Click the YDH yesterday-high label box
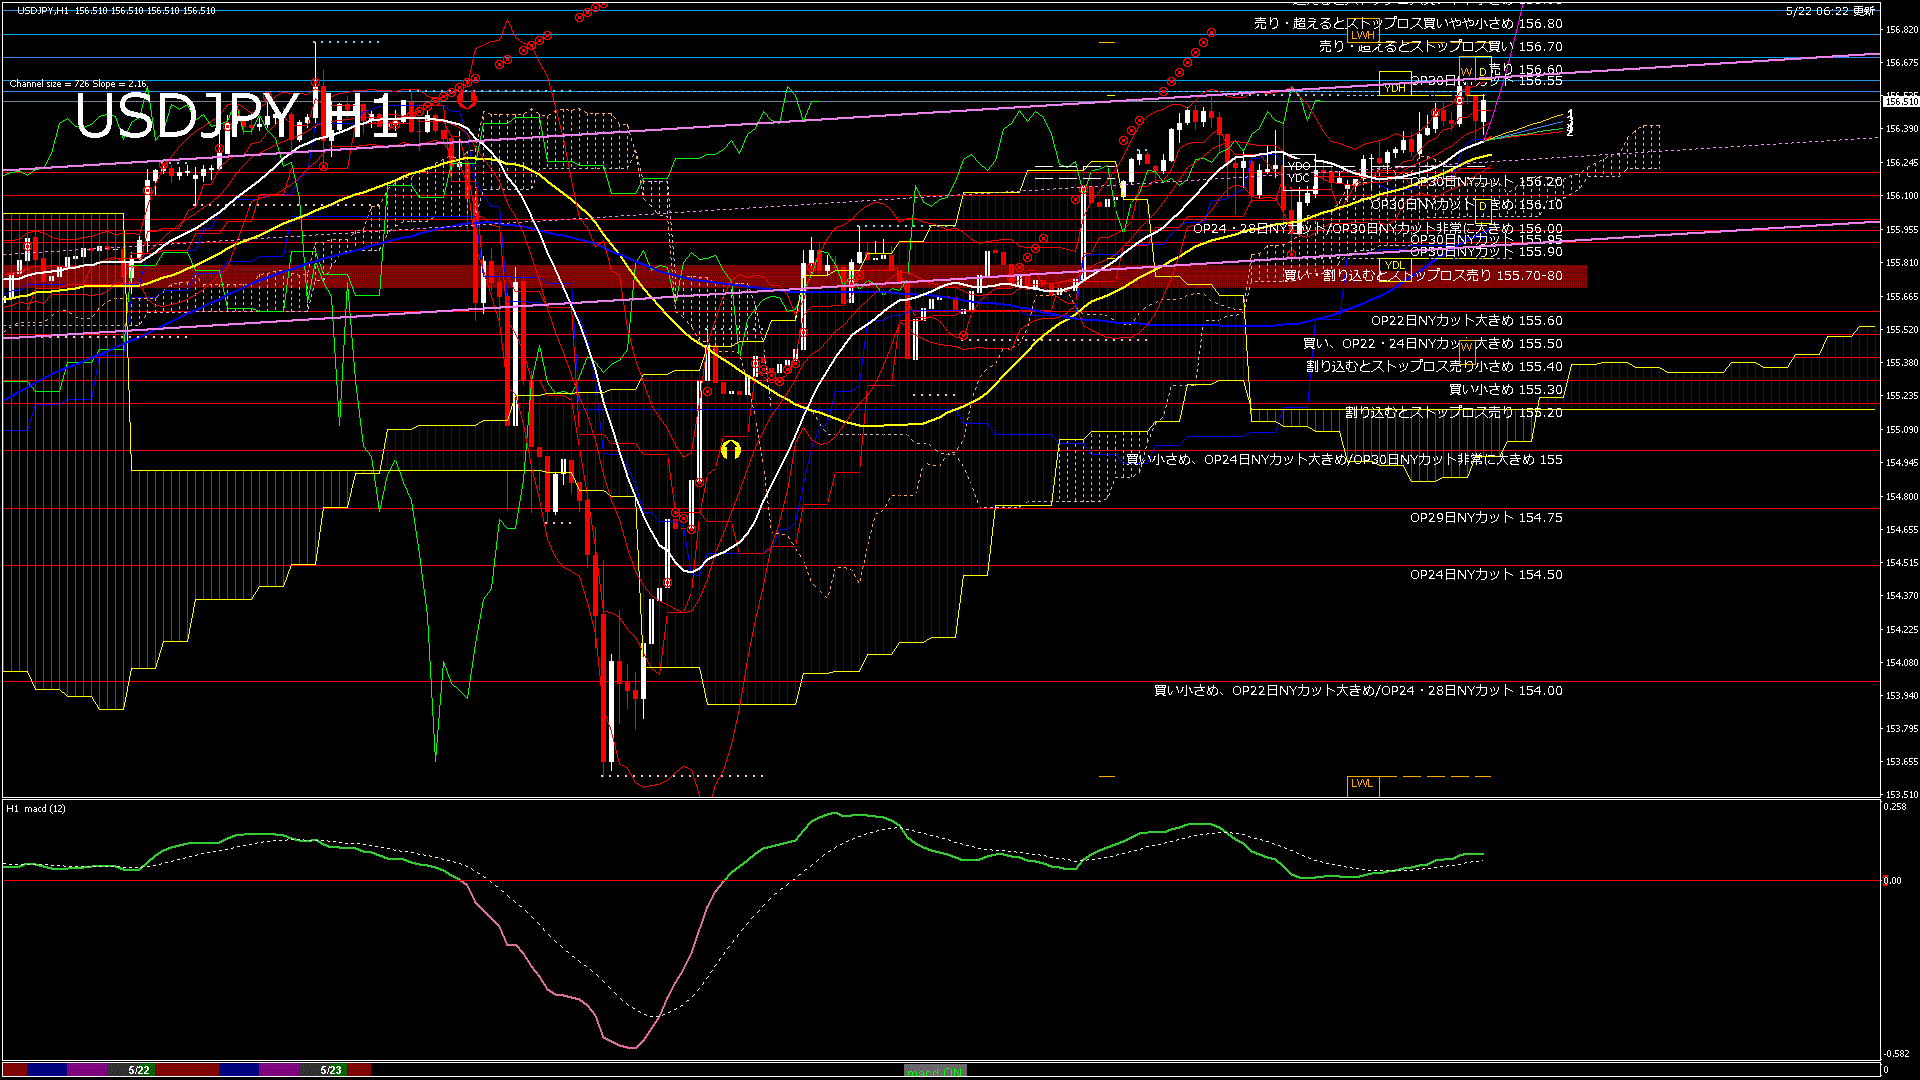This screenshot has width=1920, height=1080. tap(1394, 88)
